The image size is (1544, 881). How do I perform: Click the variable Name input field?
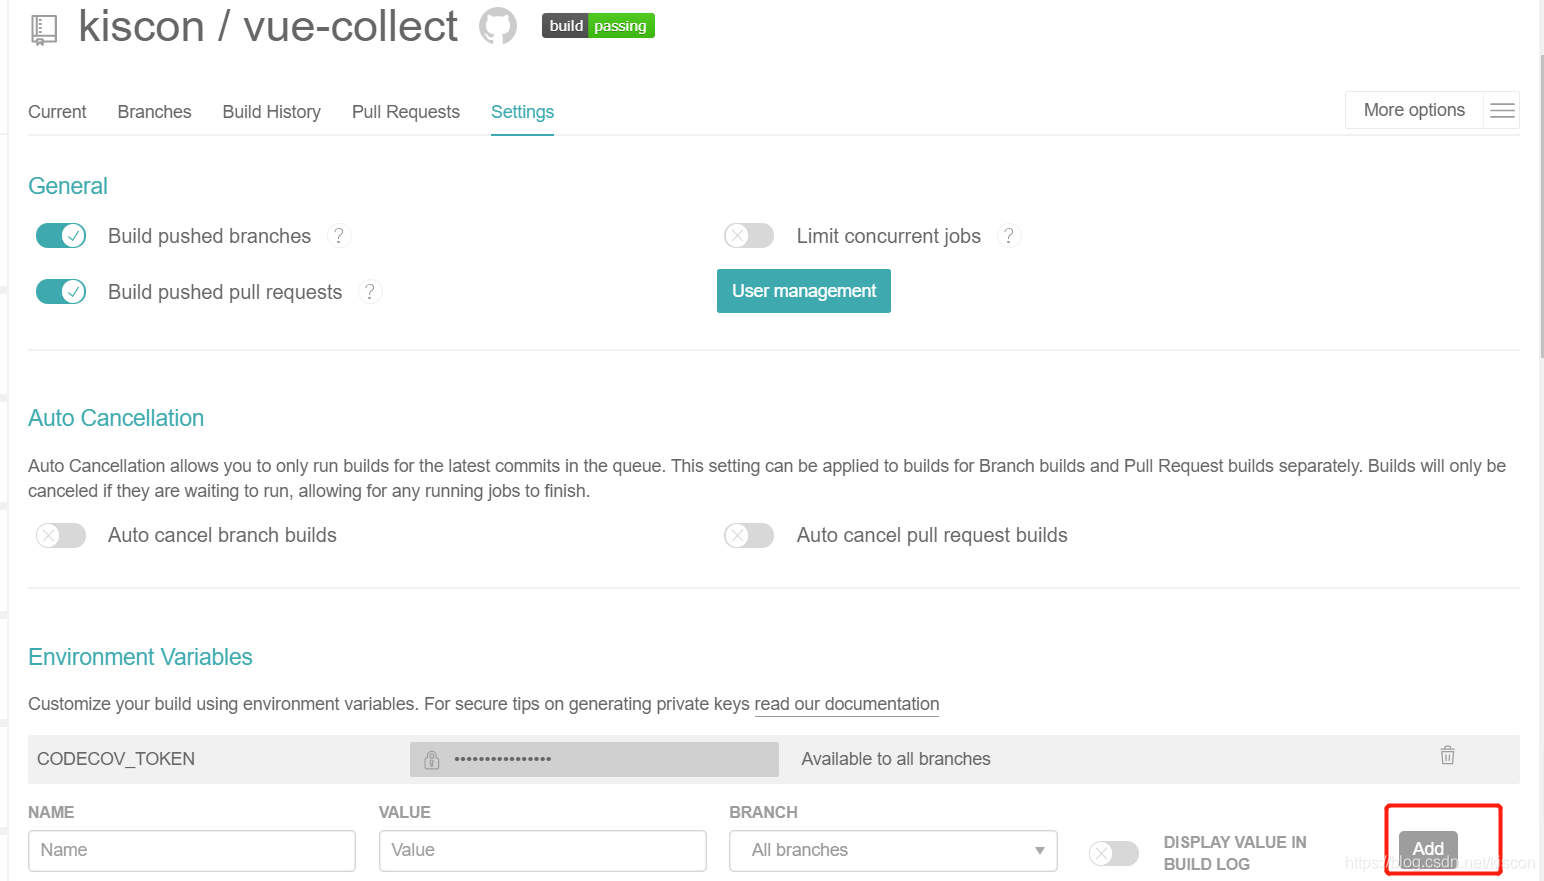coord(192,850)
